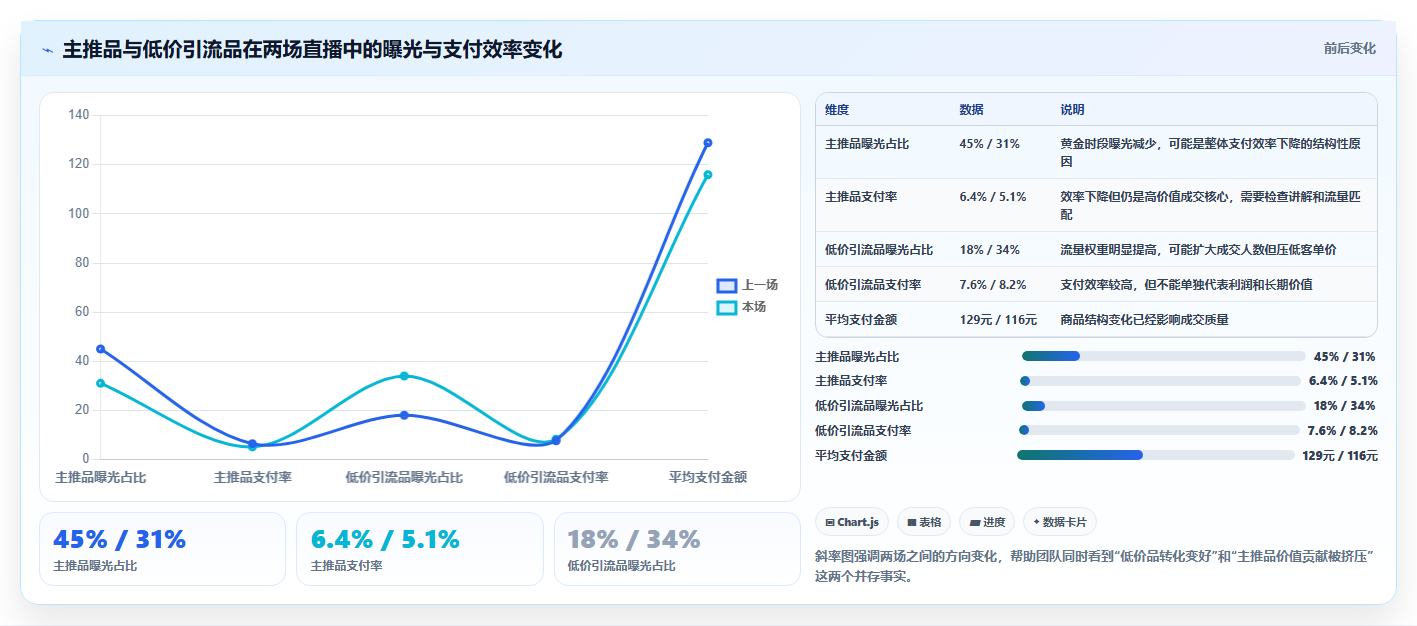Click the 本场 point at 平均支付金额
Image resolution: width=1417 pixels, height=626 pixels.
tap(708, 175)
